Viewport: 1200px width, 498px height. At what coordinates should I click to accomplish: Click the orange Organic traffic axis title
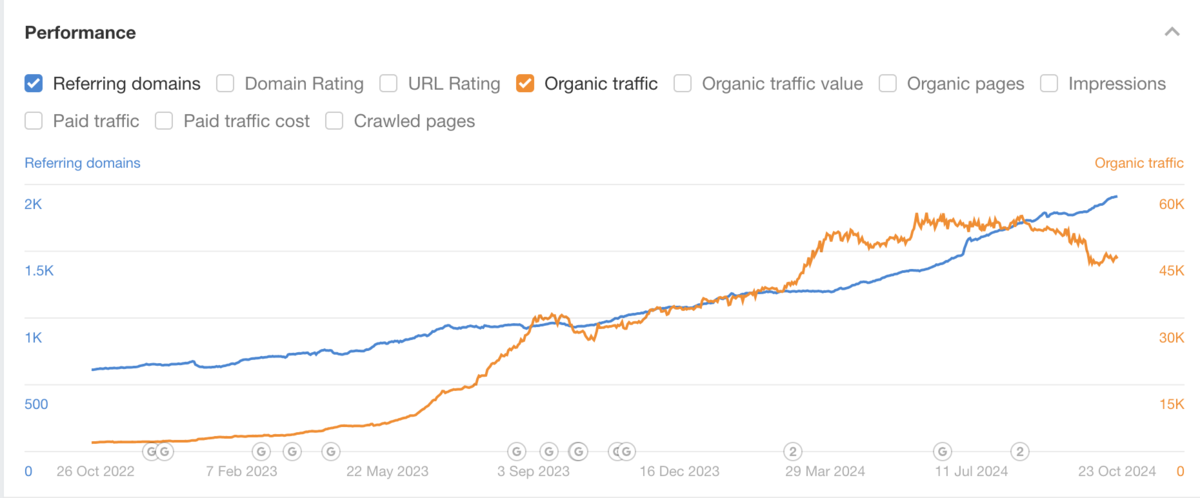tap(1139, 163)
